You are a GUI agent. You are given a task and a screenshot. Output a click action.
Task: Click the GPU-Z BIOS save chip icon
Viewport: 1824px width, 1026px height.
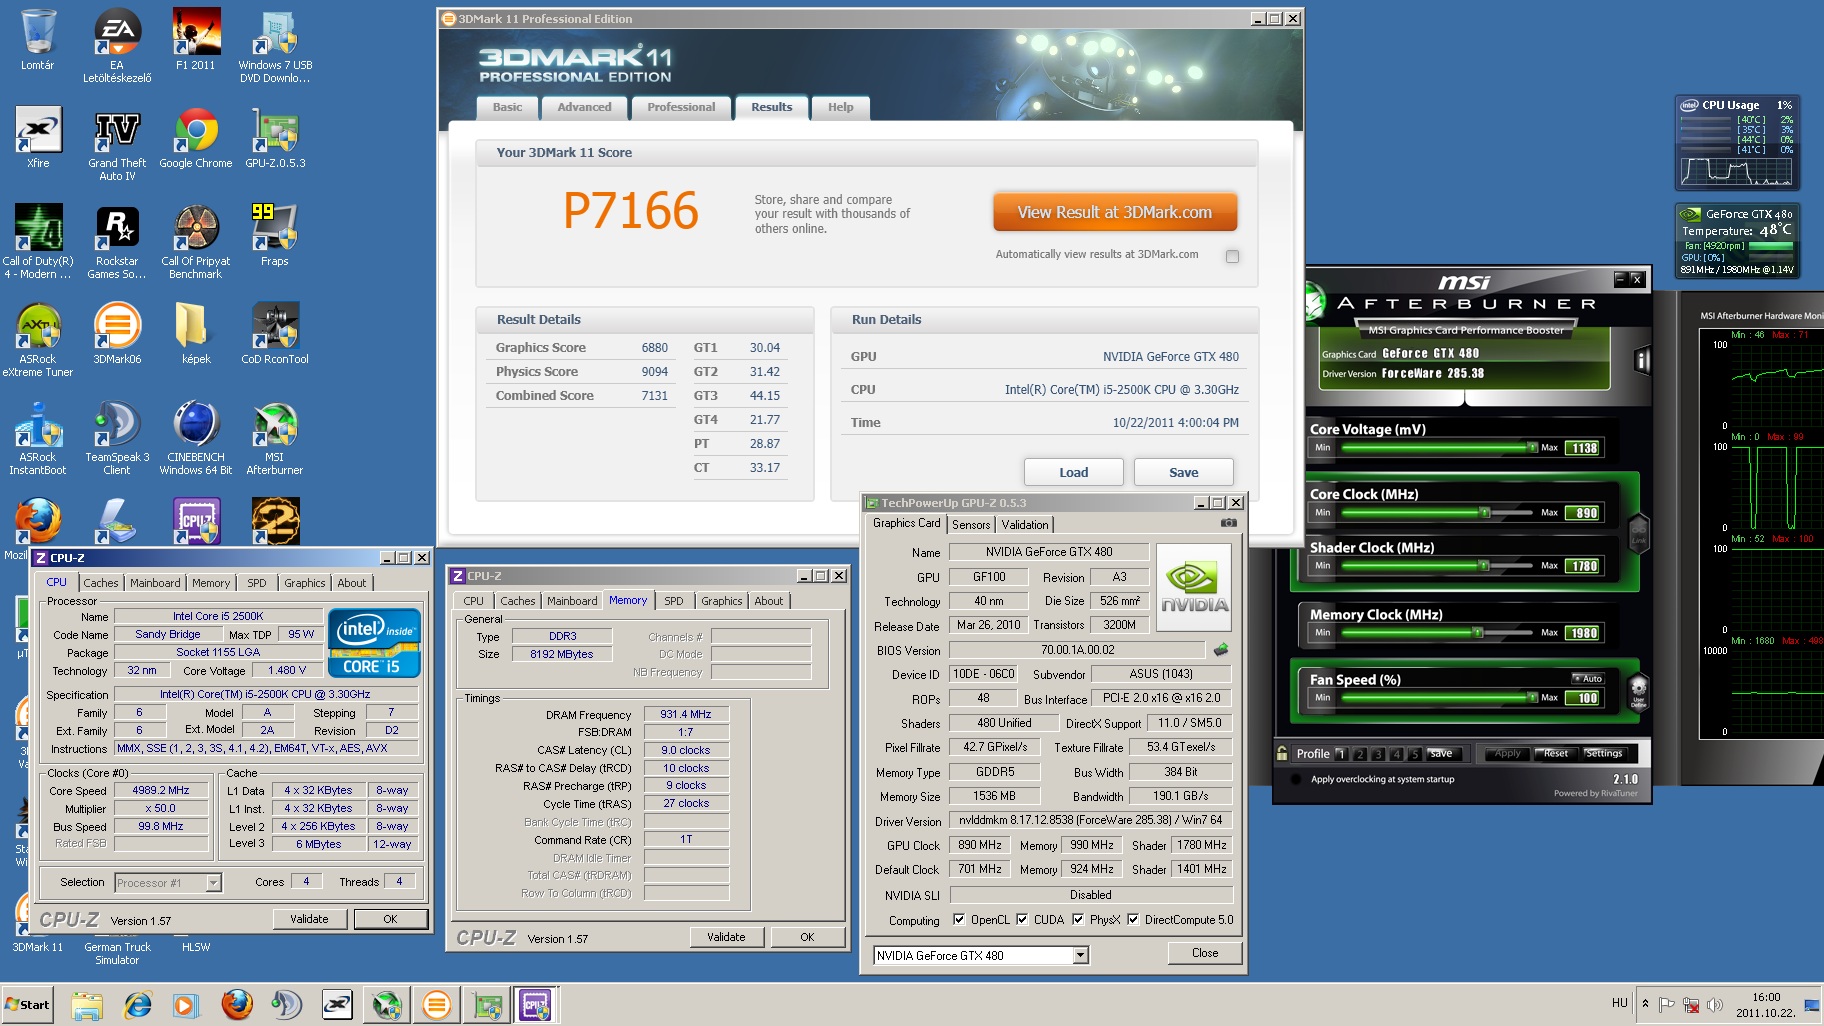pyautogui.click(x=1221, y=650)
